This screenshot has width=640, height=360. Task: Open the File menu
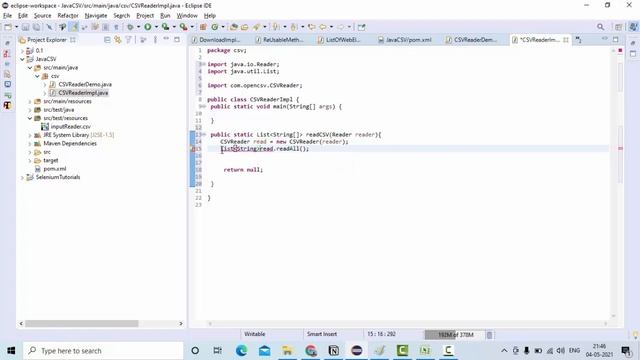coord(7,16)
